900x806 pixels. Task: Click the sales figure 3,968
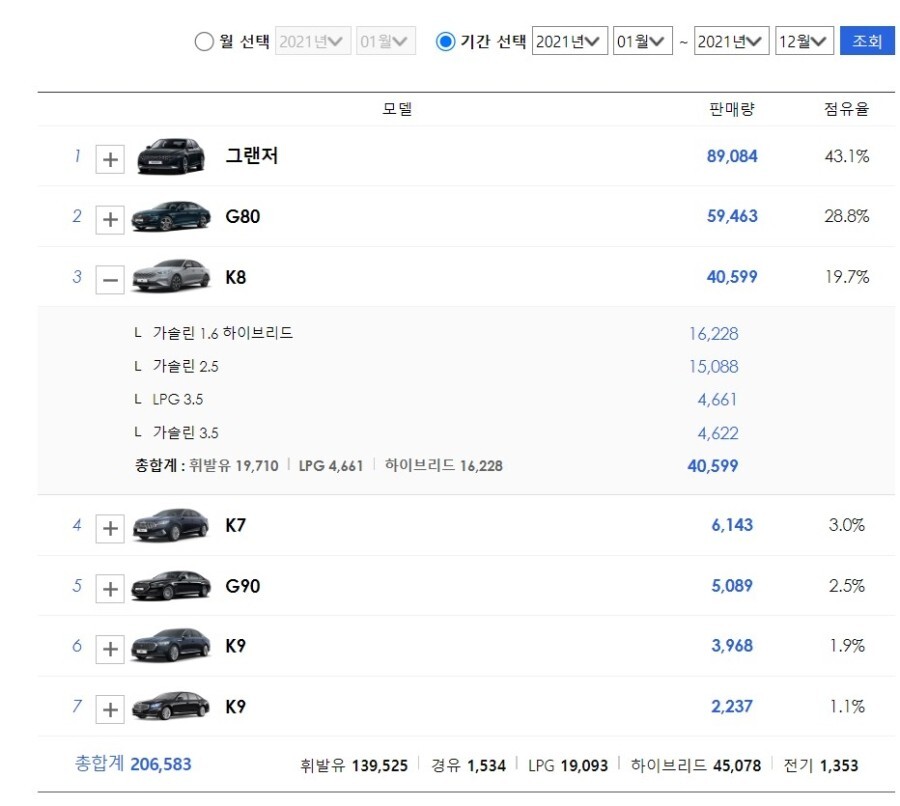(732, 646)
